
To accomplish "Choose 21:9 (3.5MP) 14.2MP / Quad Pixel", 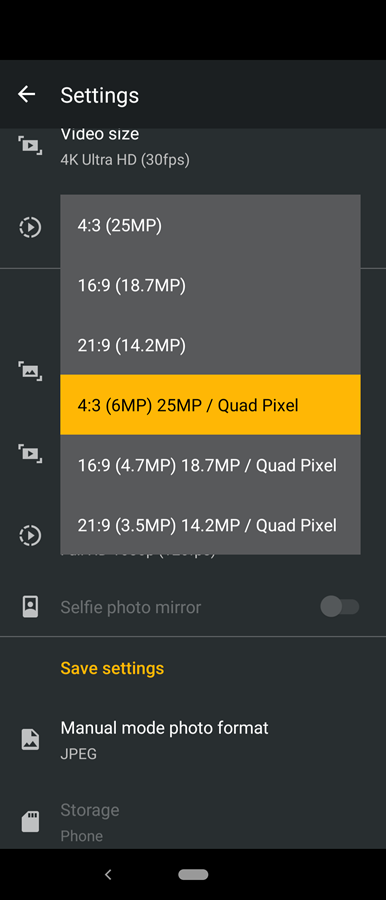I will pyautogui.click(x=210, y=525).
